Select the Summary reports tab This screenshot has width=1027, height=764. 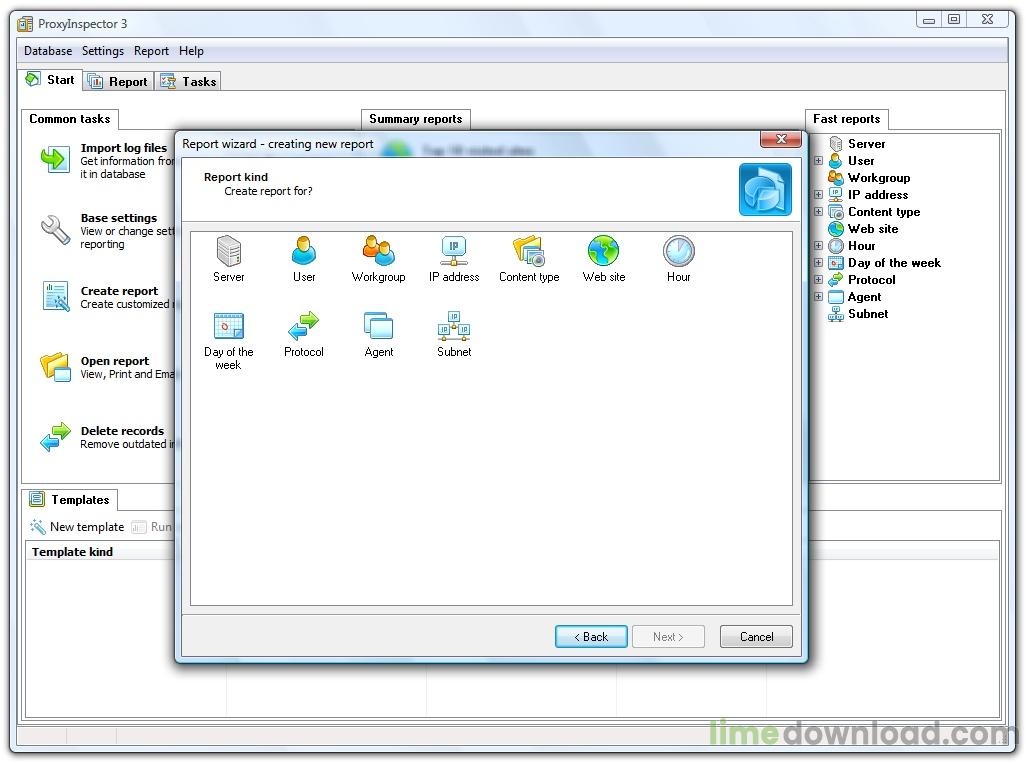coord(415,119)
